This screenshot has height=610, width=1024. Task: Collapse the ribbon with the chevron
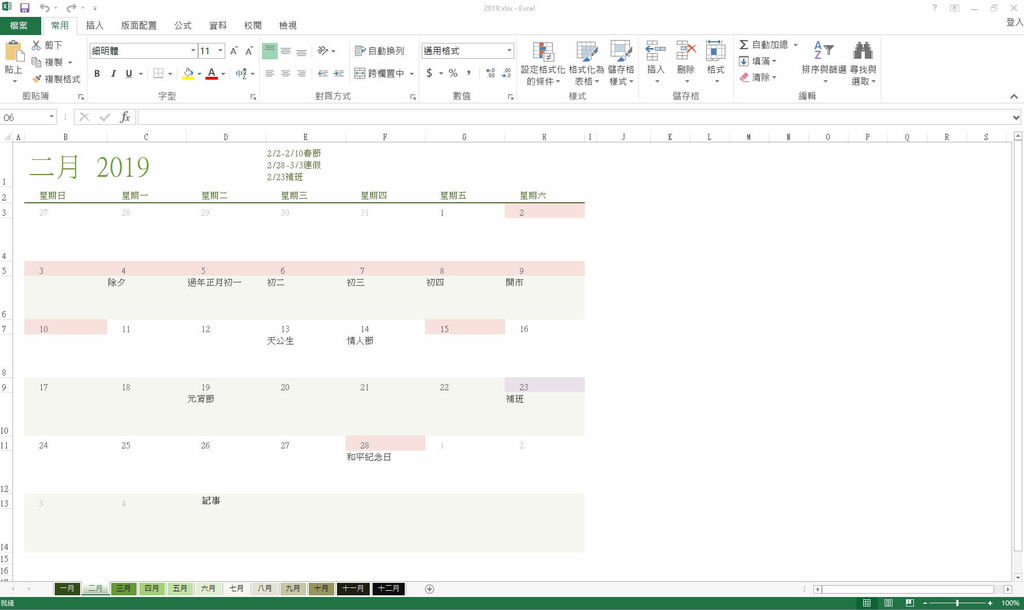pyautogui.click(x=1014, y=96)
